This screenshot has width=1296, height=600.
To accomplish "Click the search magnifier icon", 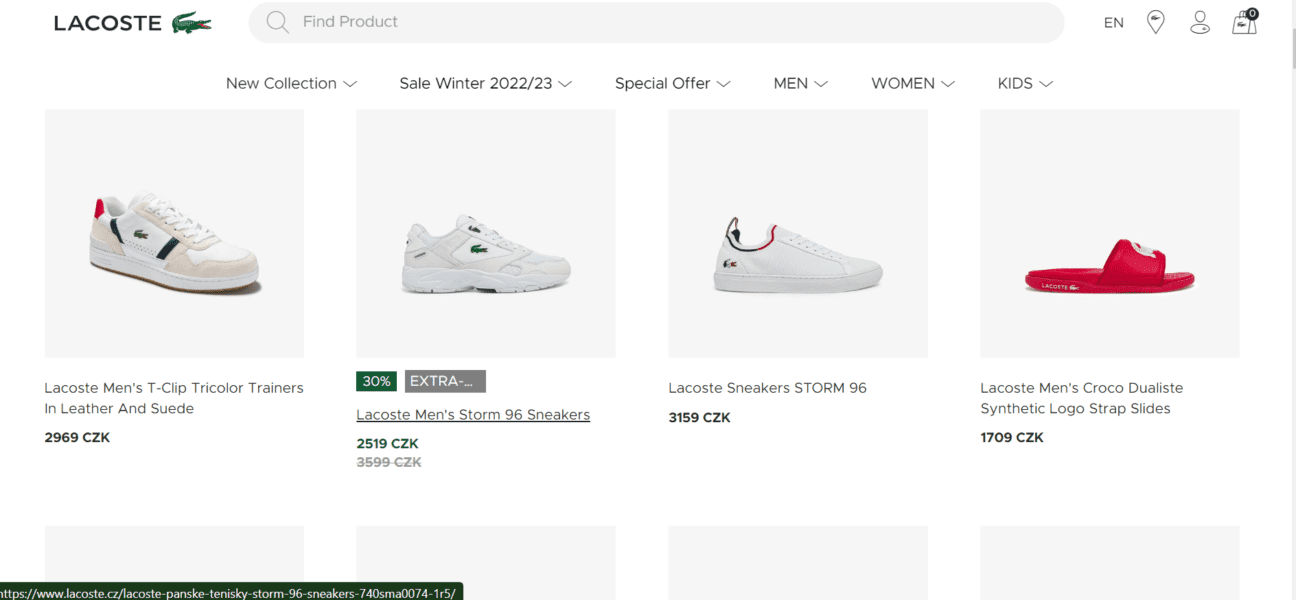I will click(x=278, y=22).
